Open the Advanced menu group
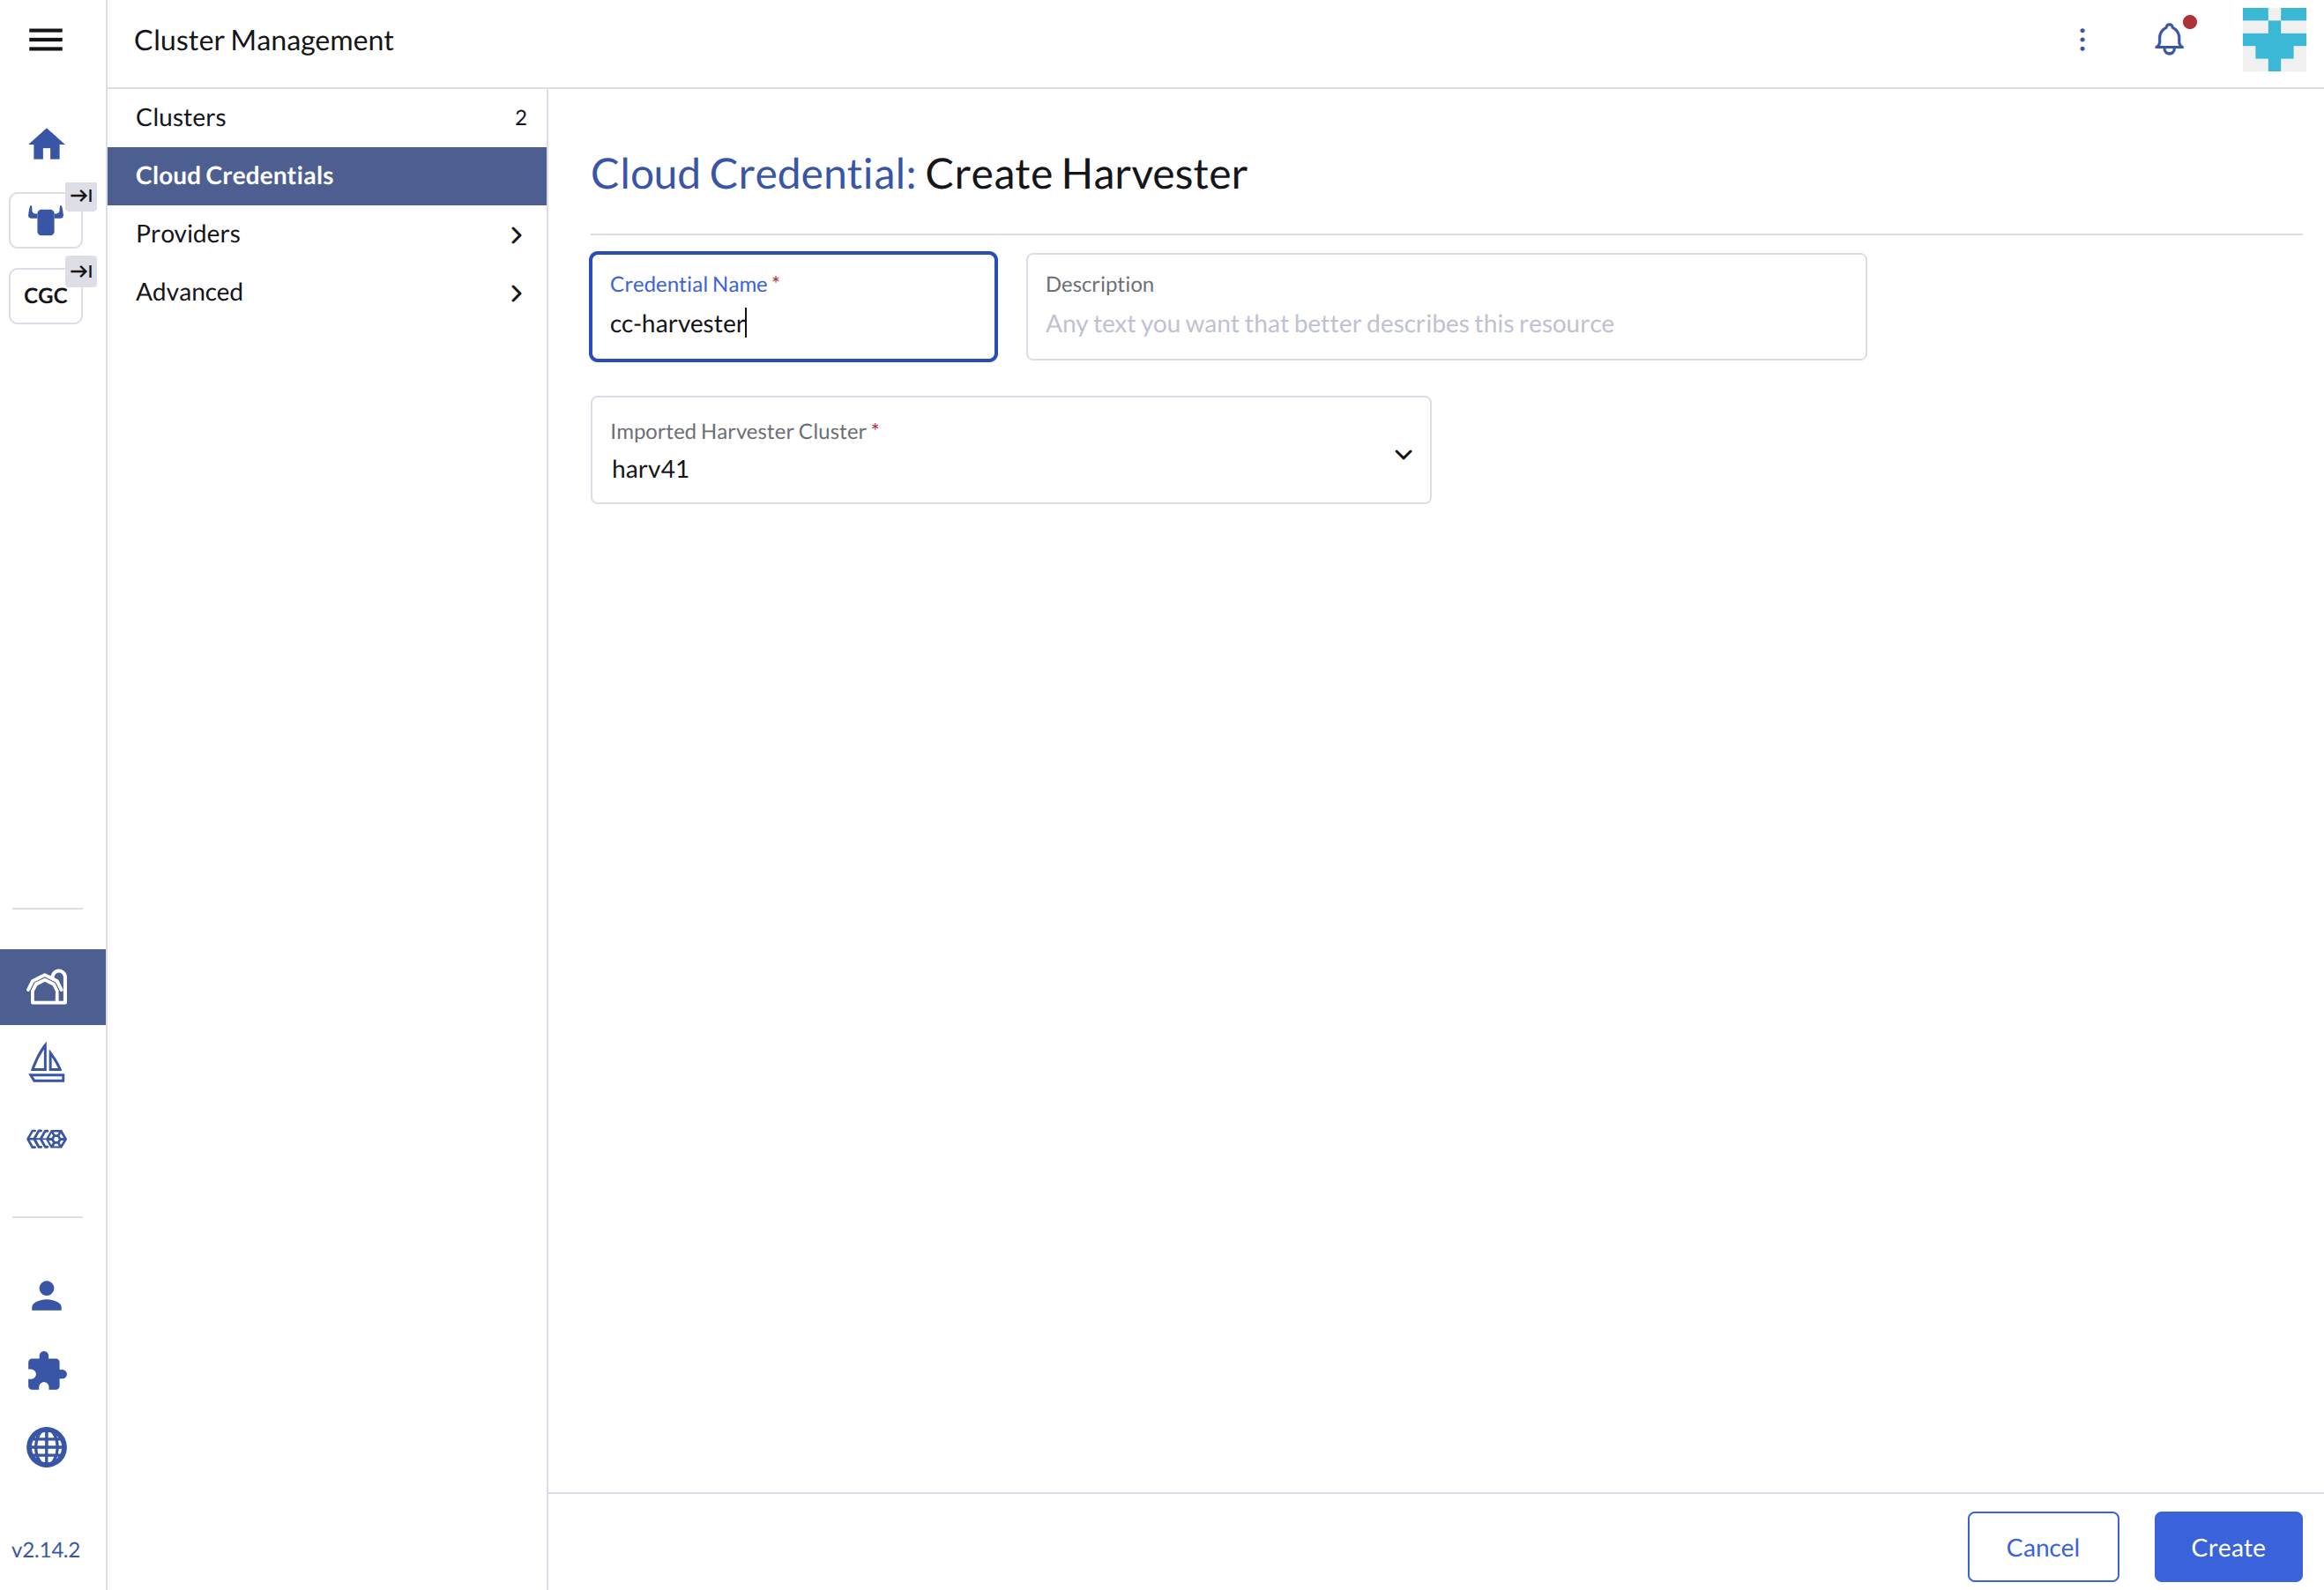 (x=327, y=292)
